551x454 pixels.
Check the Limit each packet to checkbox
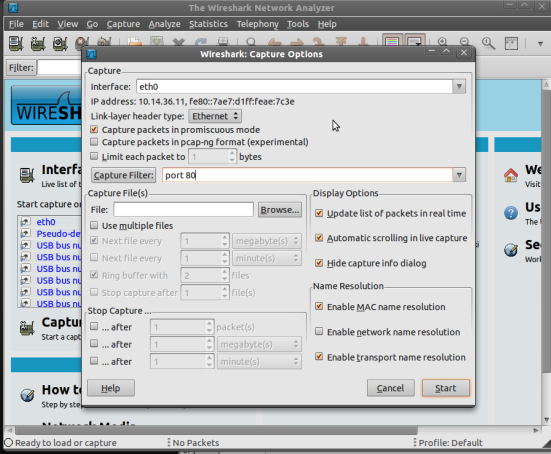pyautogui.click(x=94, y=156)
